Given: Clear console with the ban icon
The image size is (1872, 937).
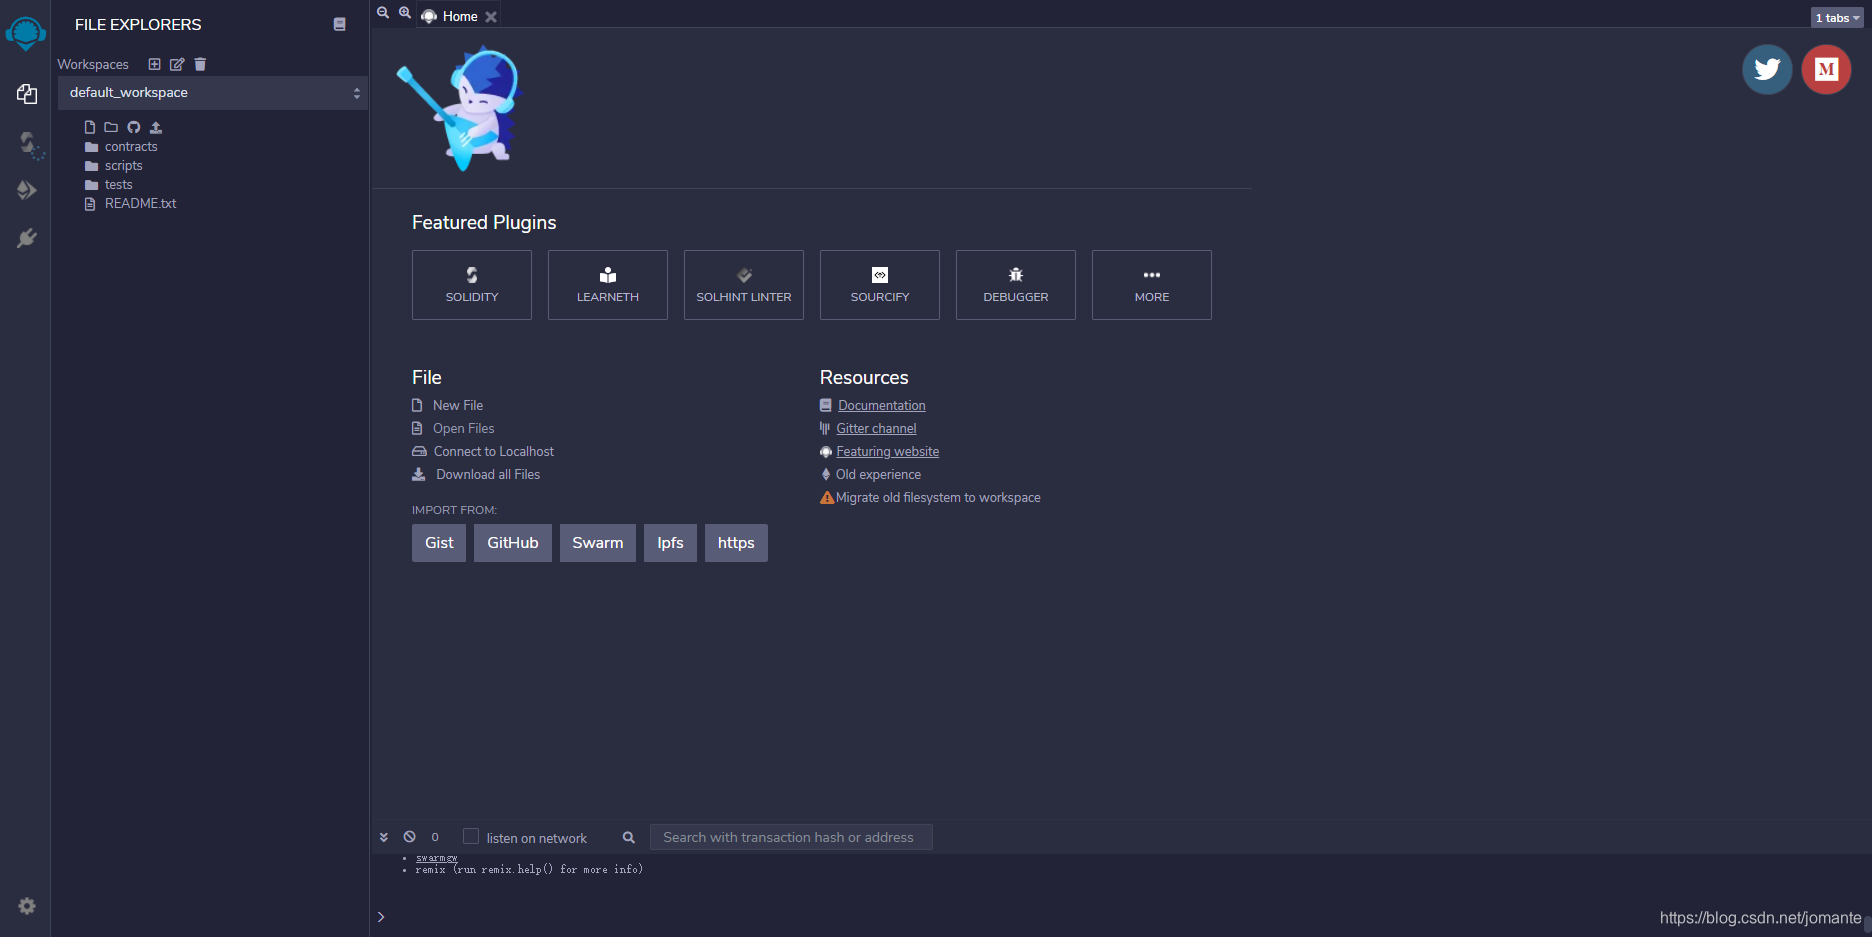Looking at the screenshot, I should [x=410, y=837].
